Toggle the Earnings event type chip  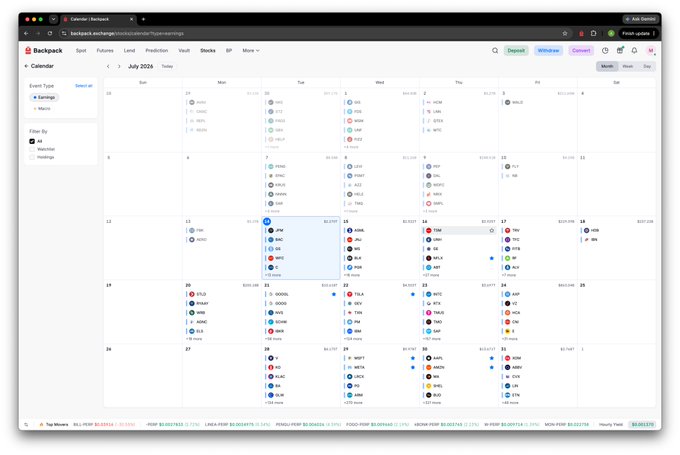[44, 97]
